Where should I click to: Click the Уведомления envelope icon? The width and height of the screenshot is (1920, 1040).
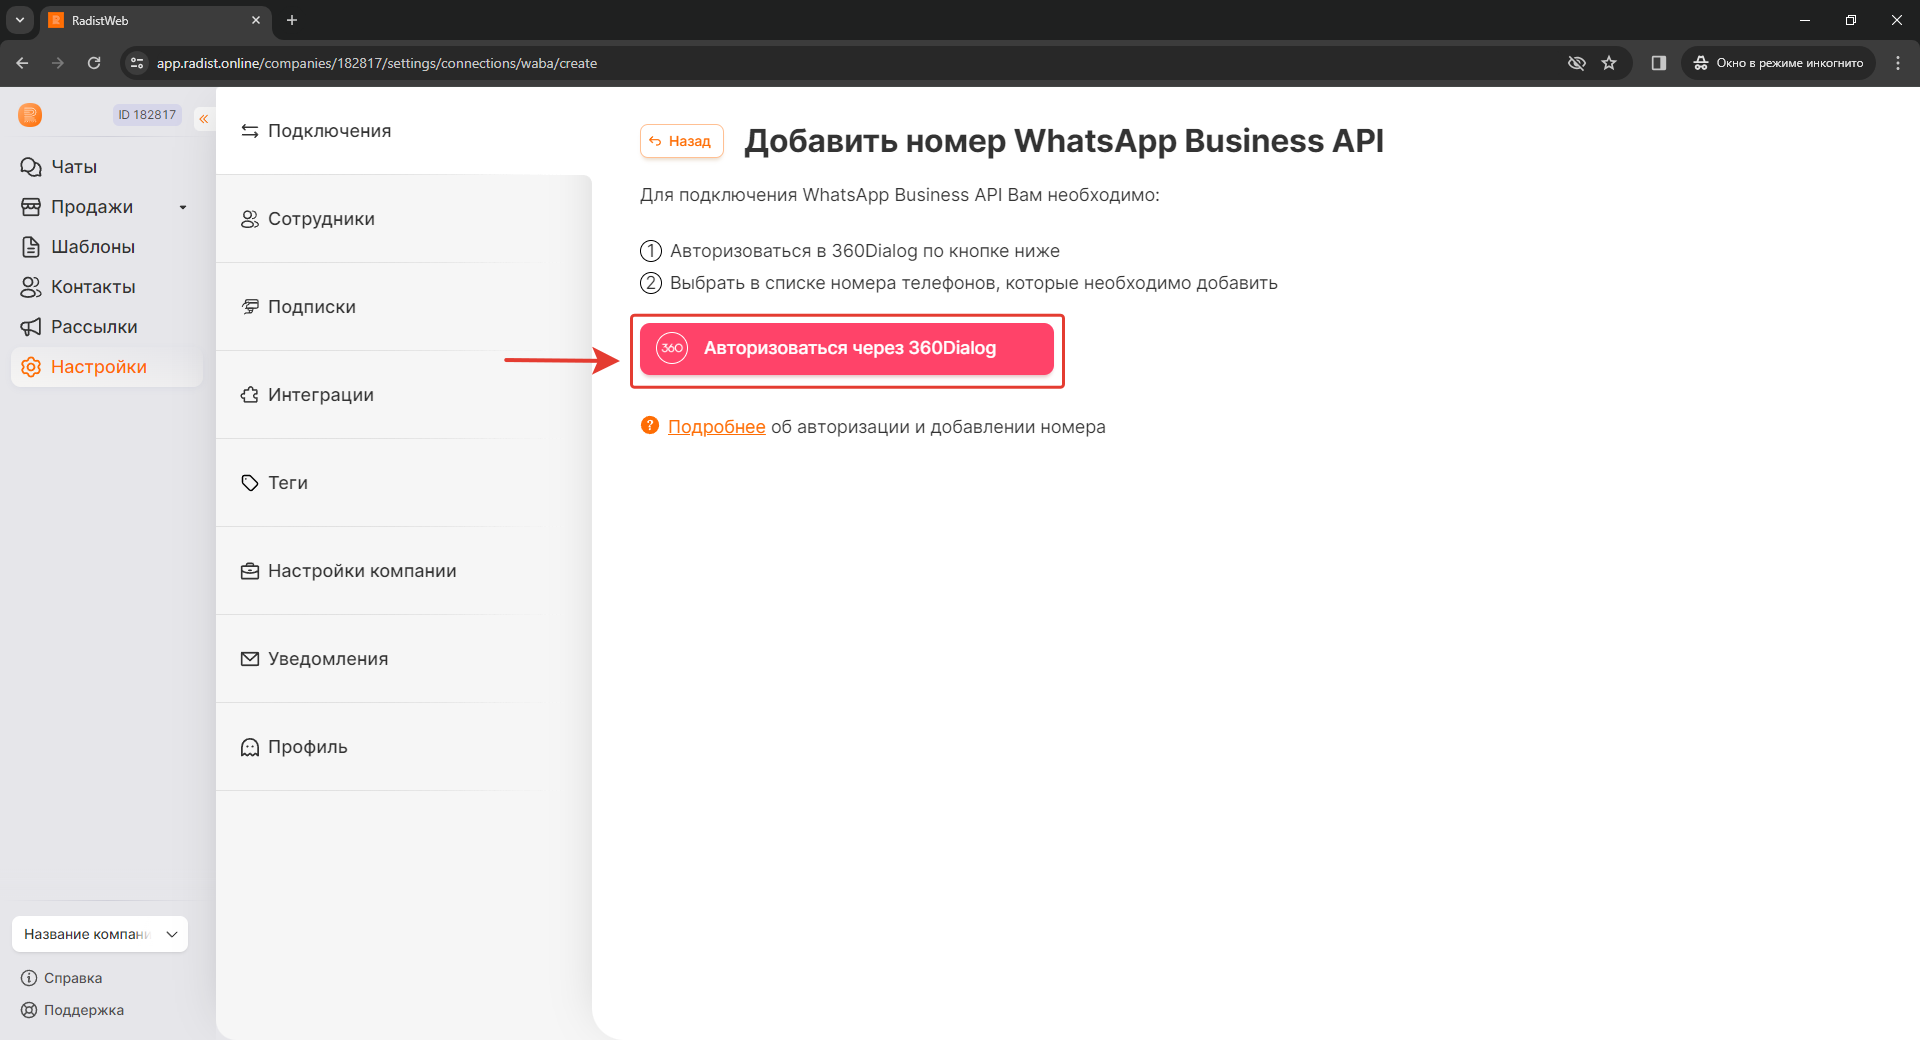pyautogui.click(x=250, y=659)
